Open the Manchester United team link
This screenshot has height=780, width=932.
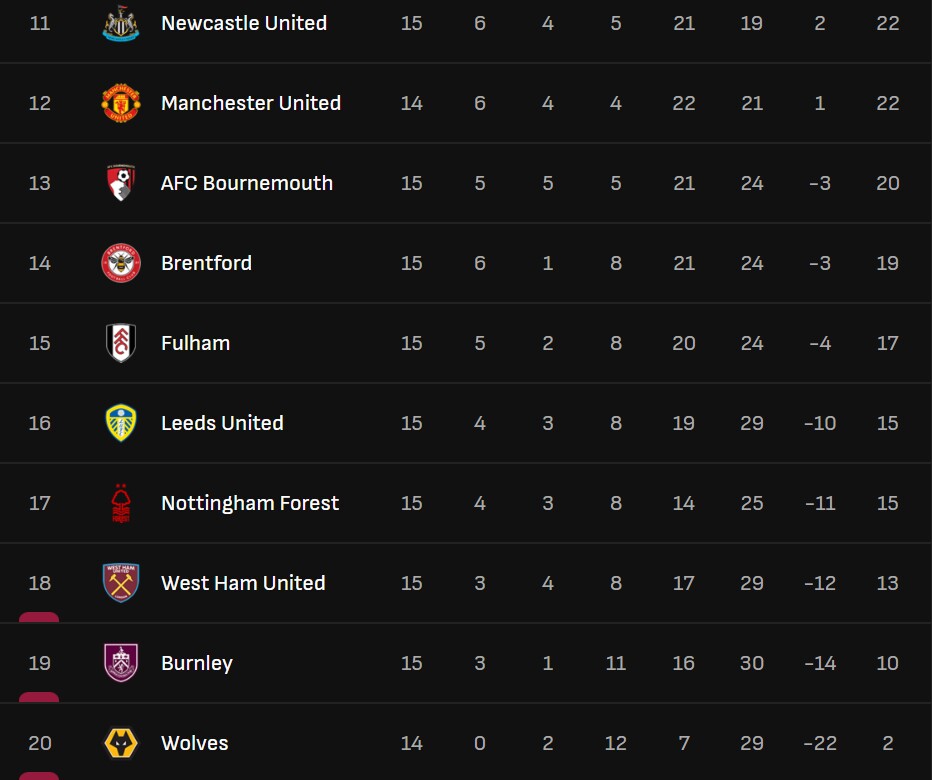coord(251,103)
